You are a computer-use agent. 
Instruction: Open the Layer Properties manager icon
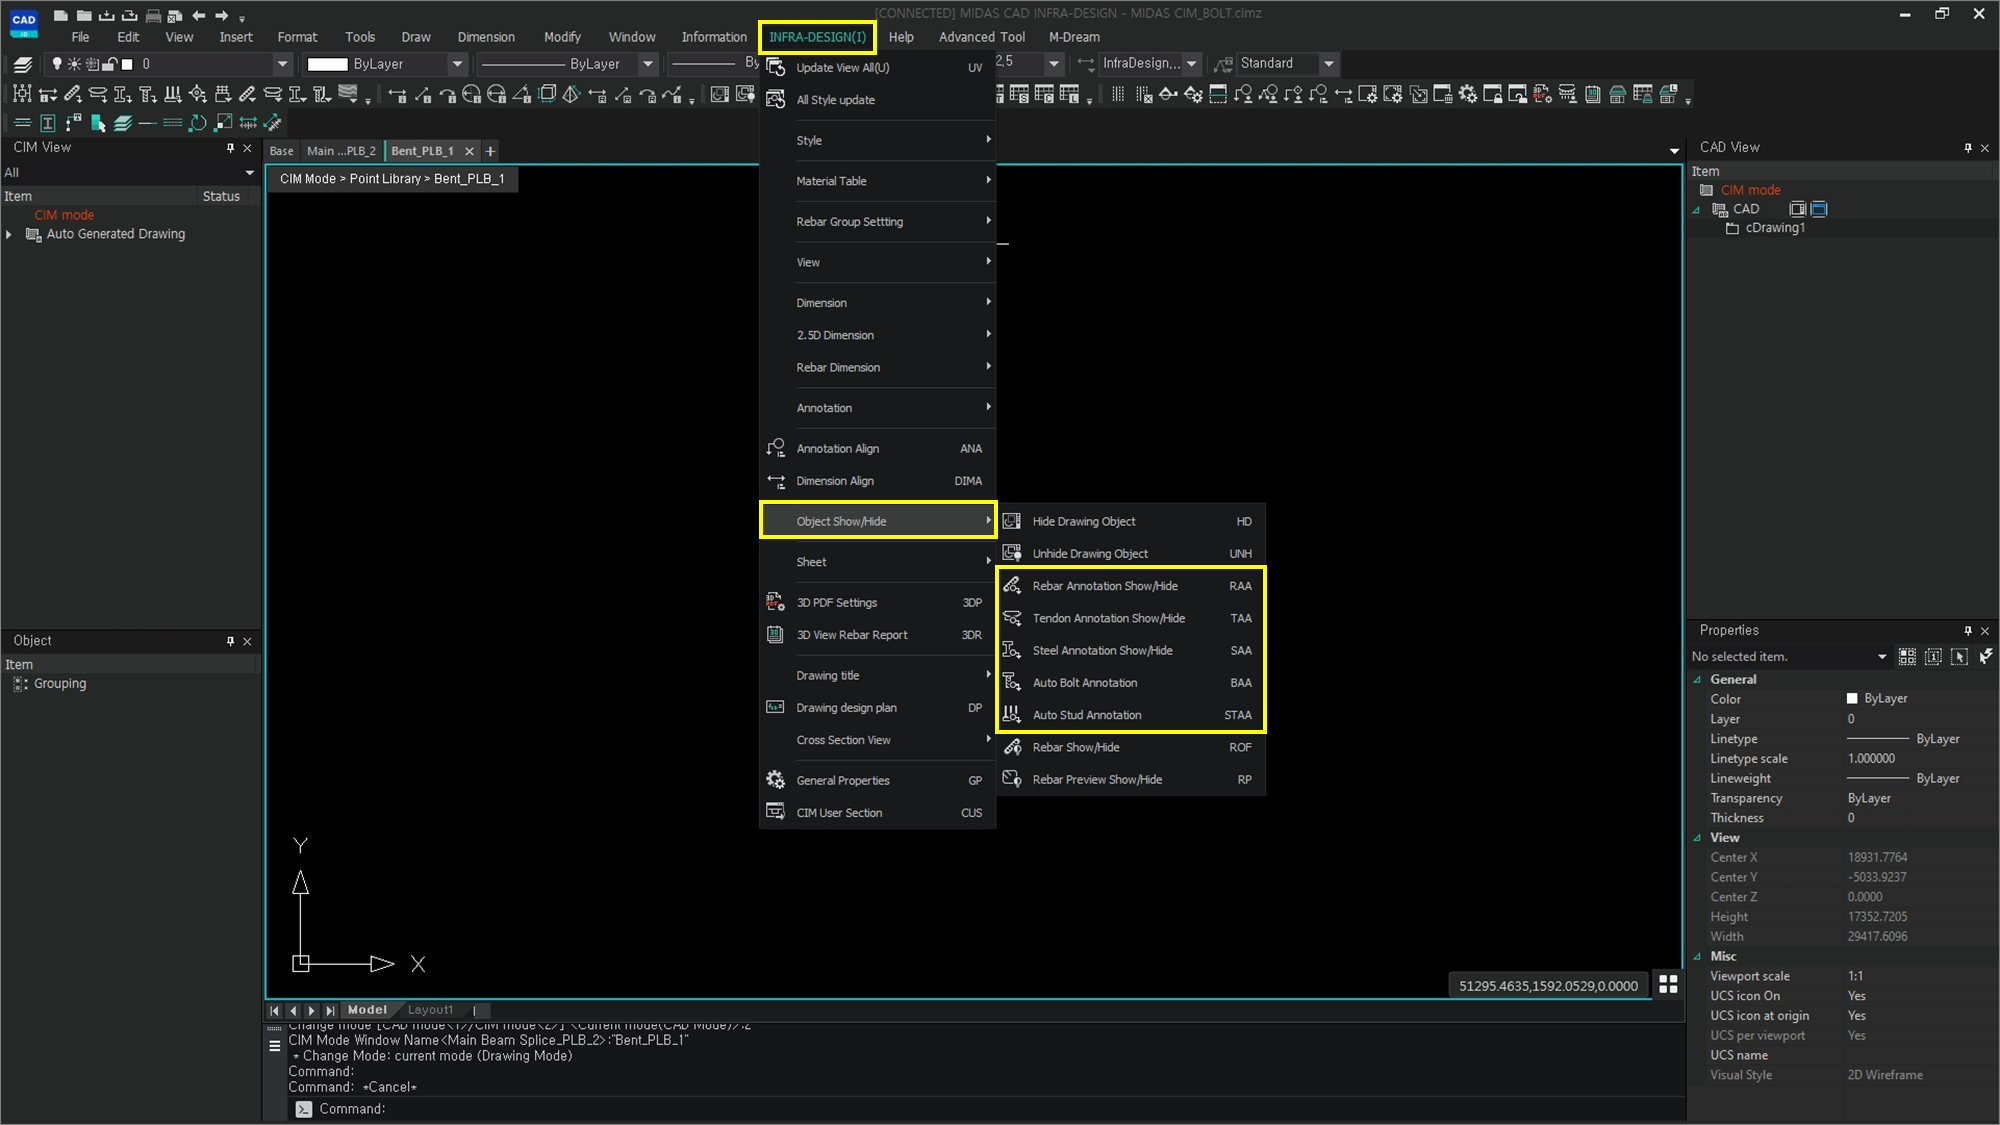[x=22, y=64]
